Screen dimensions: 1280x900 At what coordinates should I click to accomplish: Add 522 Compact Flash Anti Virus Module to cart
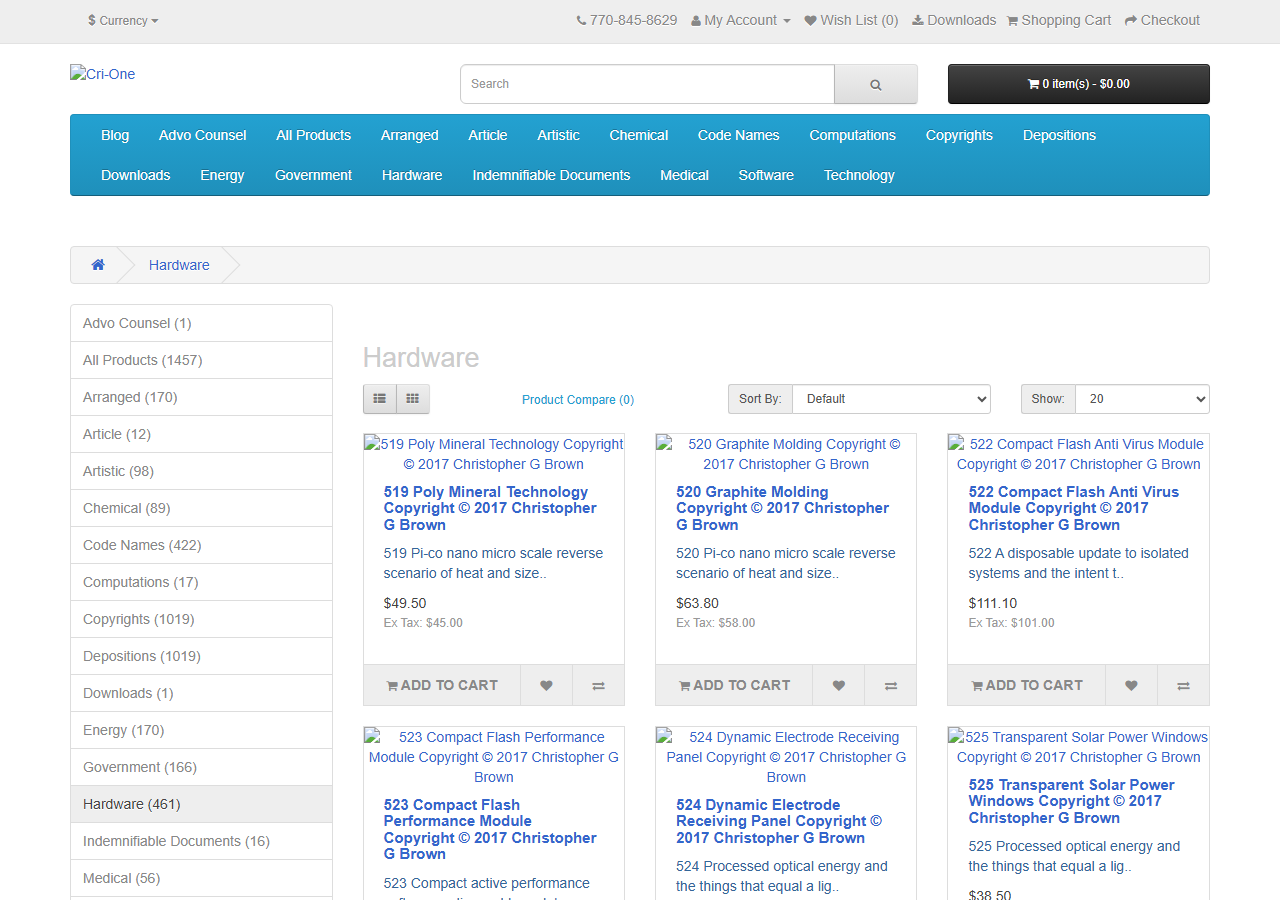1027,686
